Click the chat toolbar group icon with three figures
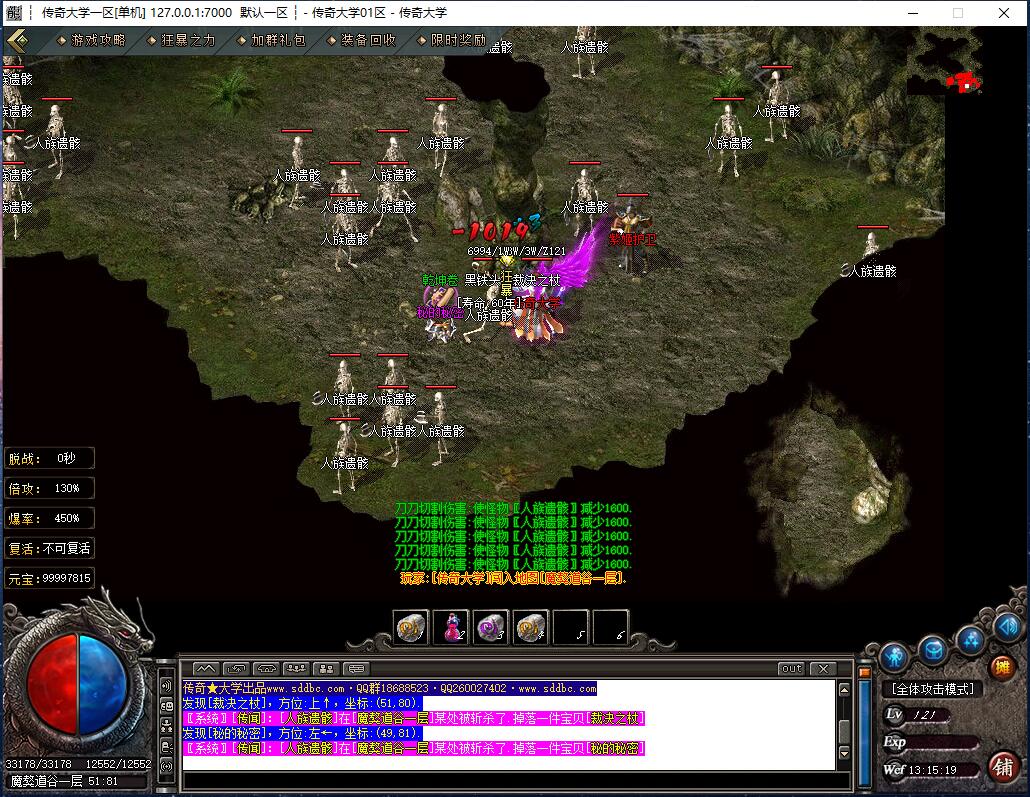The height and width of the screenshot is (797, 1030). click(296, 668)
